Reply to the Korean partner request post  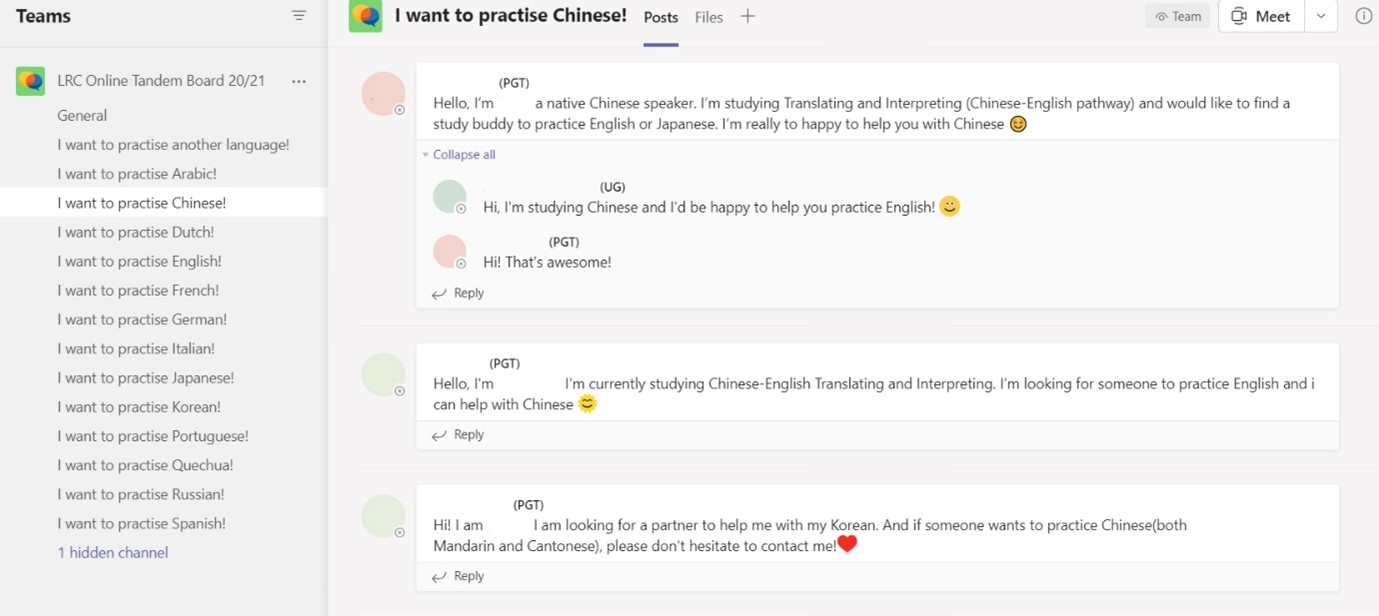click(459, 576)
